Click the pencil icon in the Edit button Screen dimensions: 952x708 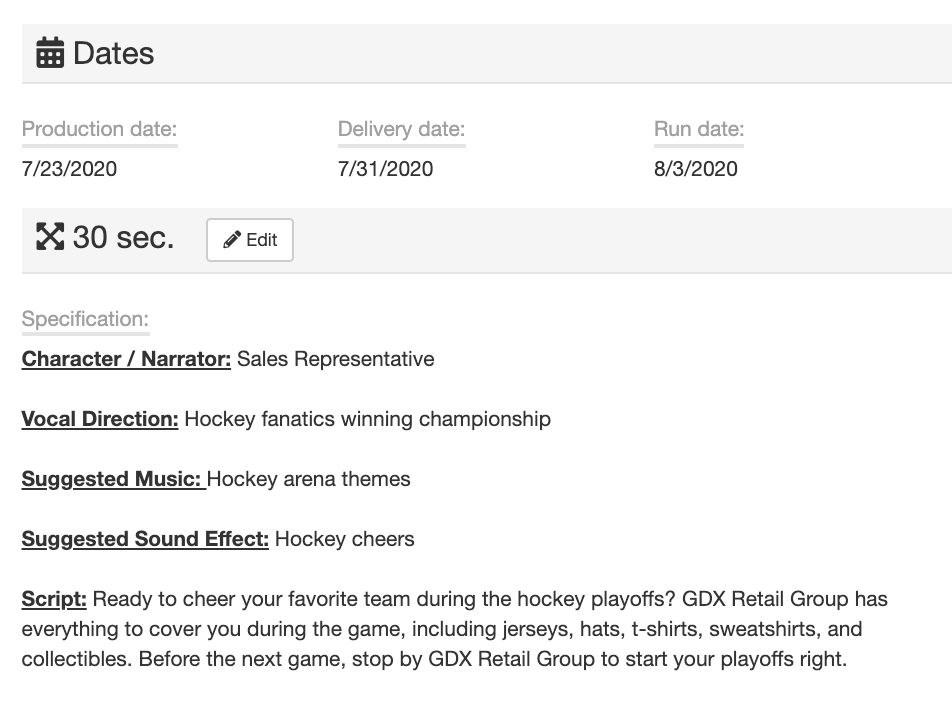point(232,240)
